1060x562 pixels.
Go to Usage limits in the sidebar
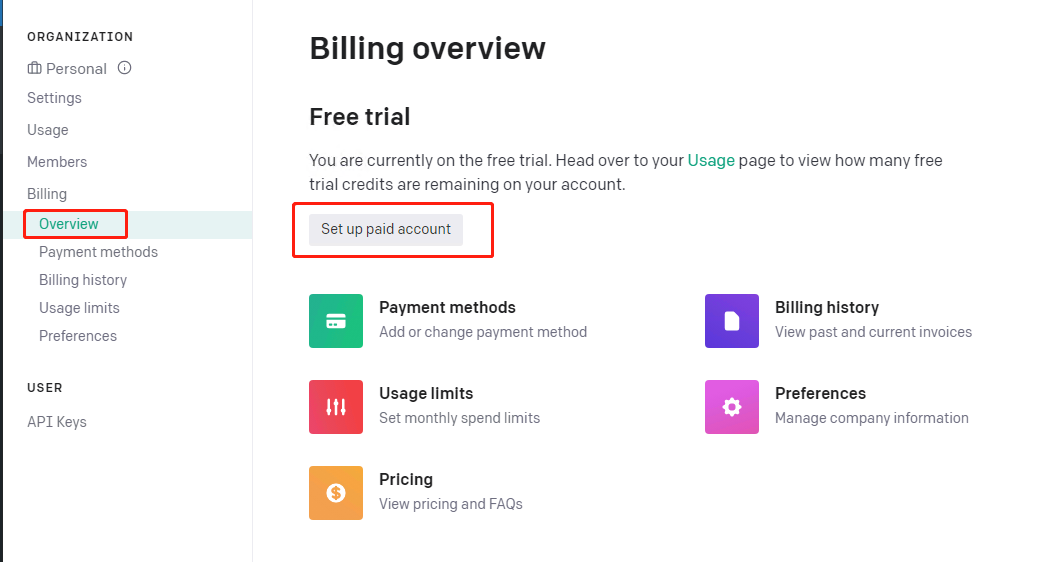[79, 308]
